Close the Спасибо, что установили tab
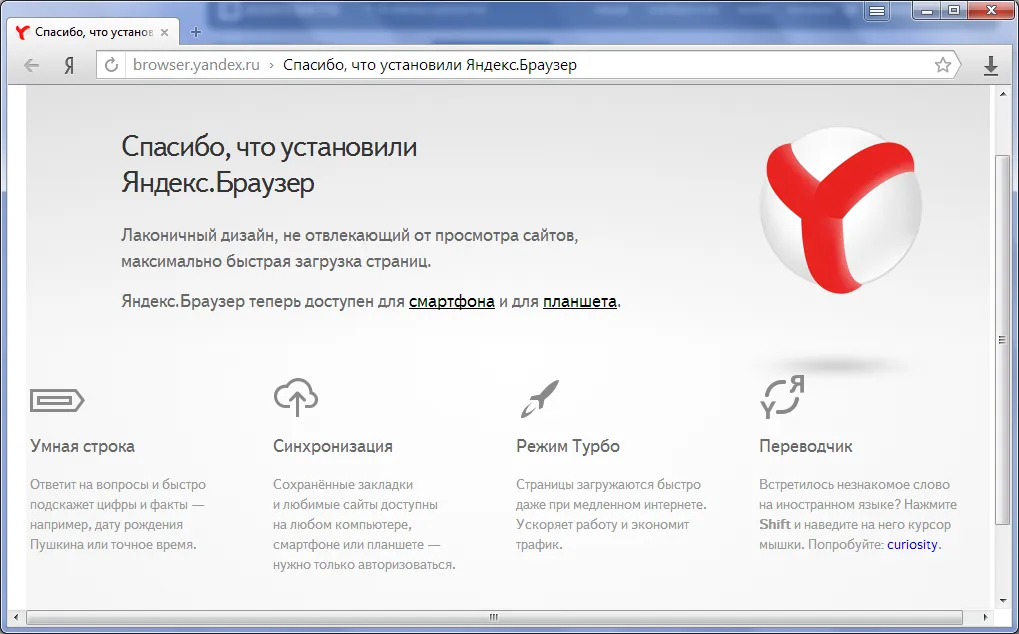 (x=164, y=32)
